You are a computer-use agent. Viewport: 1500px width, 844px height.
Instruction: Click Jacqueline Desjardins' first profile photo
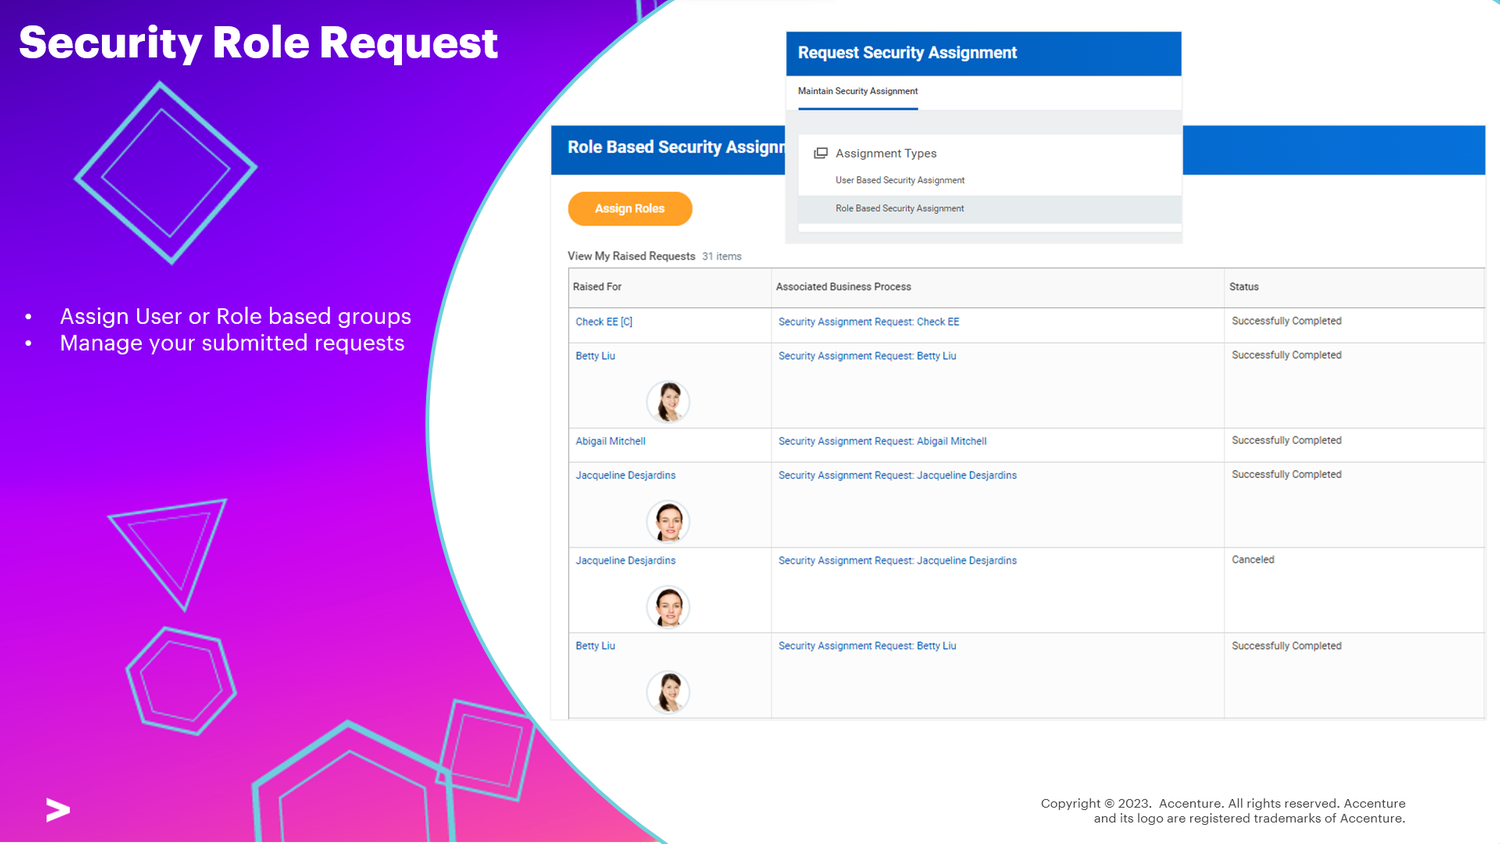668,521
